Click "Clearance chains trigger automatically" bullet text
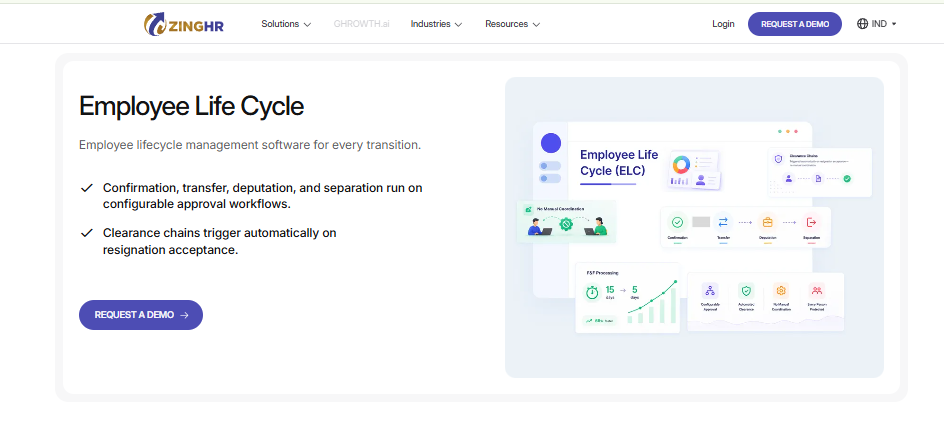 (220, 241)
